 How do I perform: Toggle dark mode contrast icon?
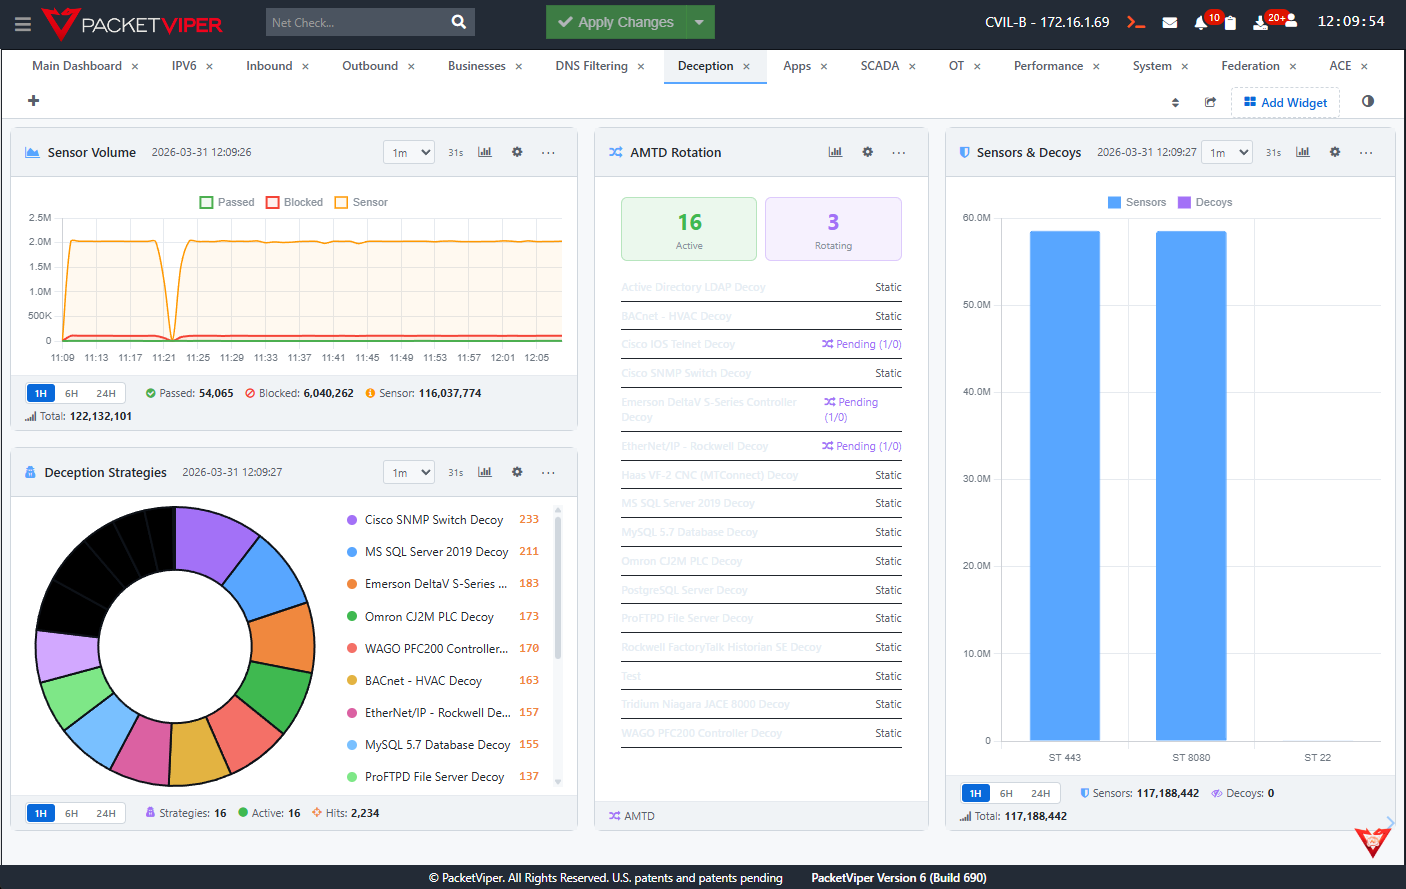1368,101
